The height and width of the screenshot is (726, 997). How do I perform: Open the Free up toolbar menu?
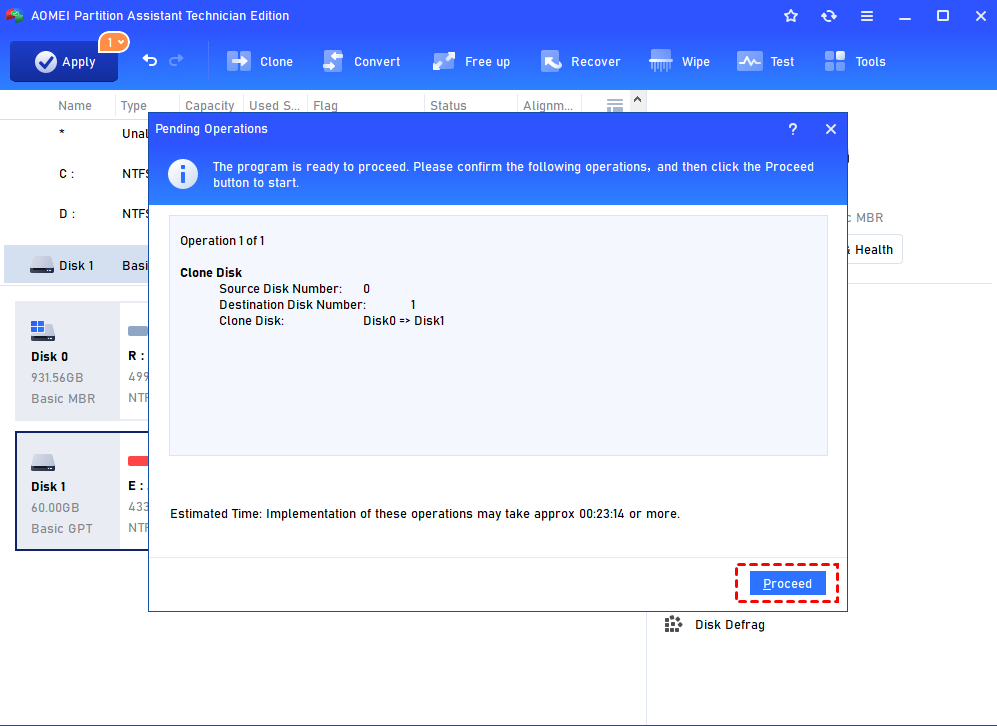pos(471,62)
